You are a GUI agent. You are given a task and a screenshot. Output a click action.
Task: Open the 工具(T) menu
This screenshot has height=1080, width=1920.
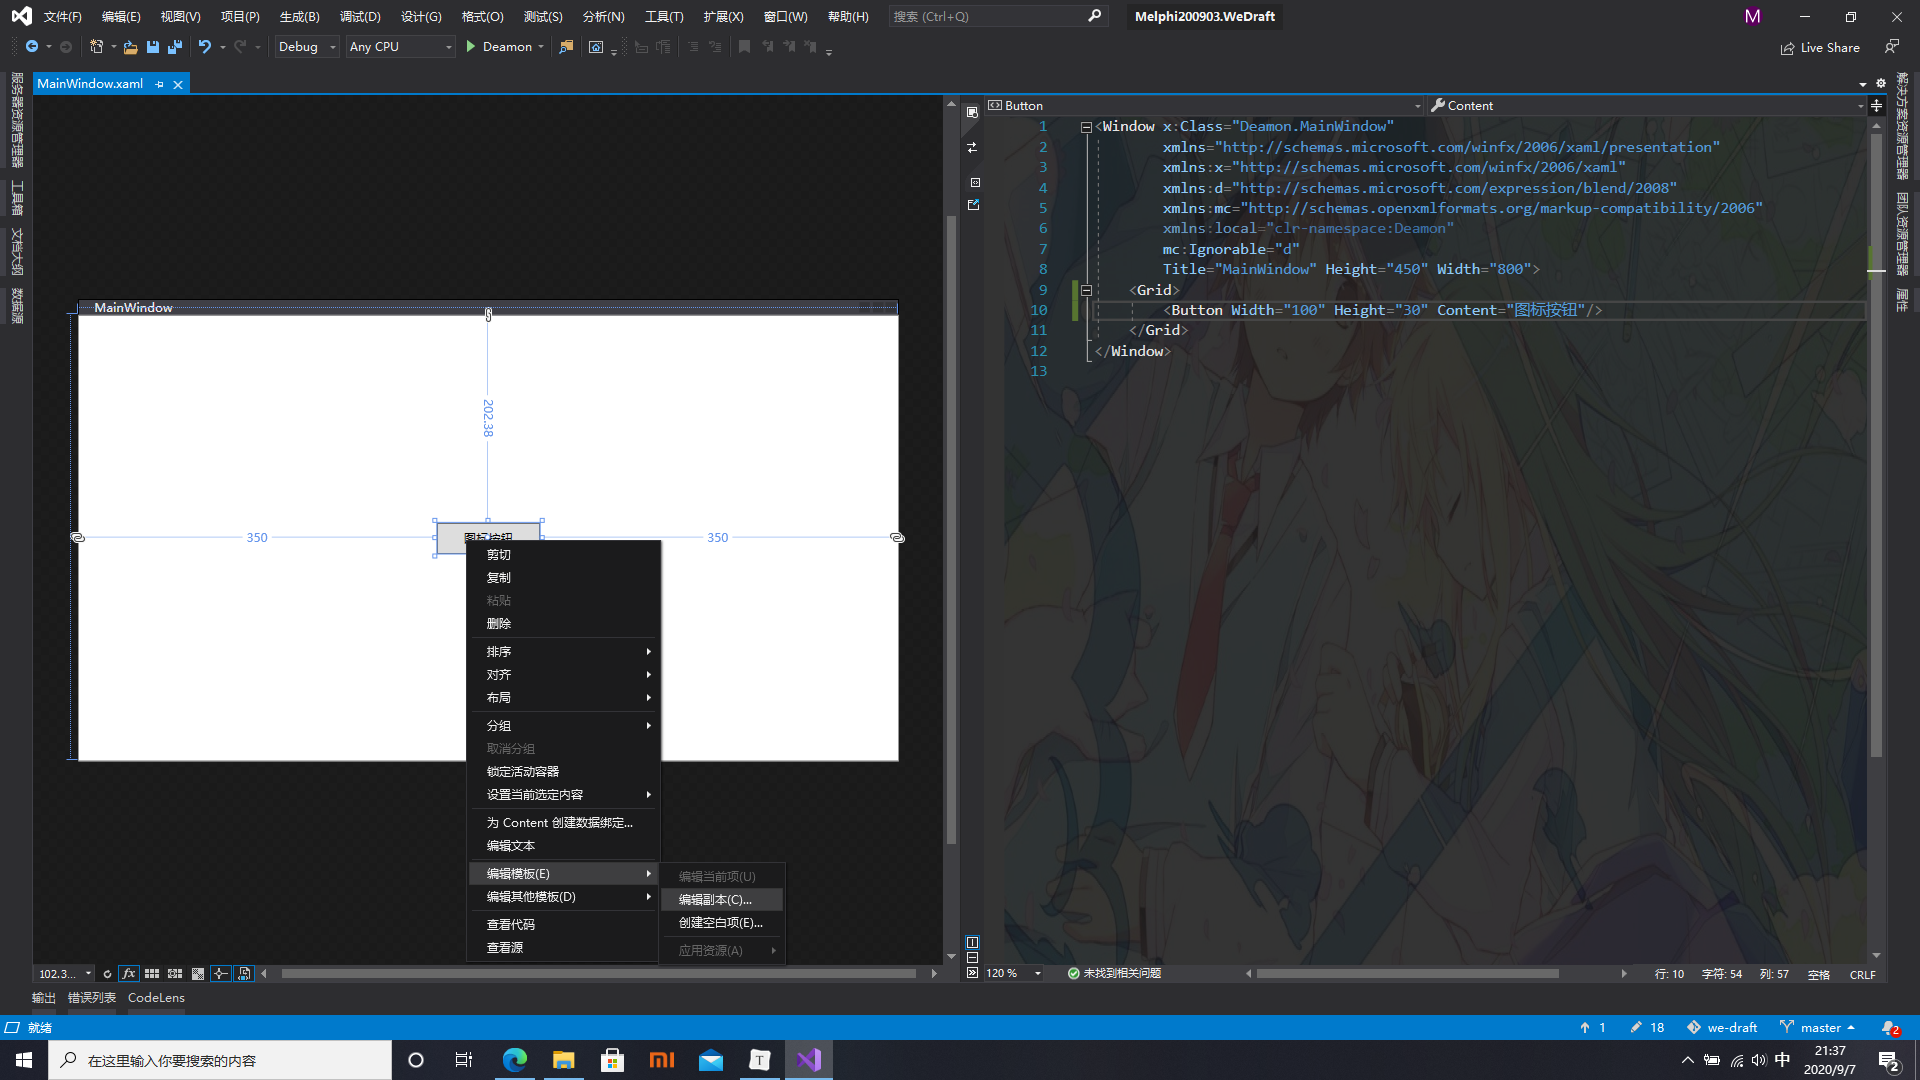coord(663,16)
